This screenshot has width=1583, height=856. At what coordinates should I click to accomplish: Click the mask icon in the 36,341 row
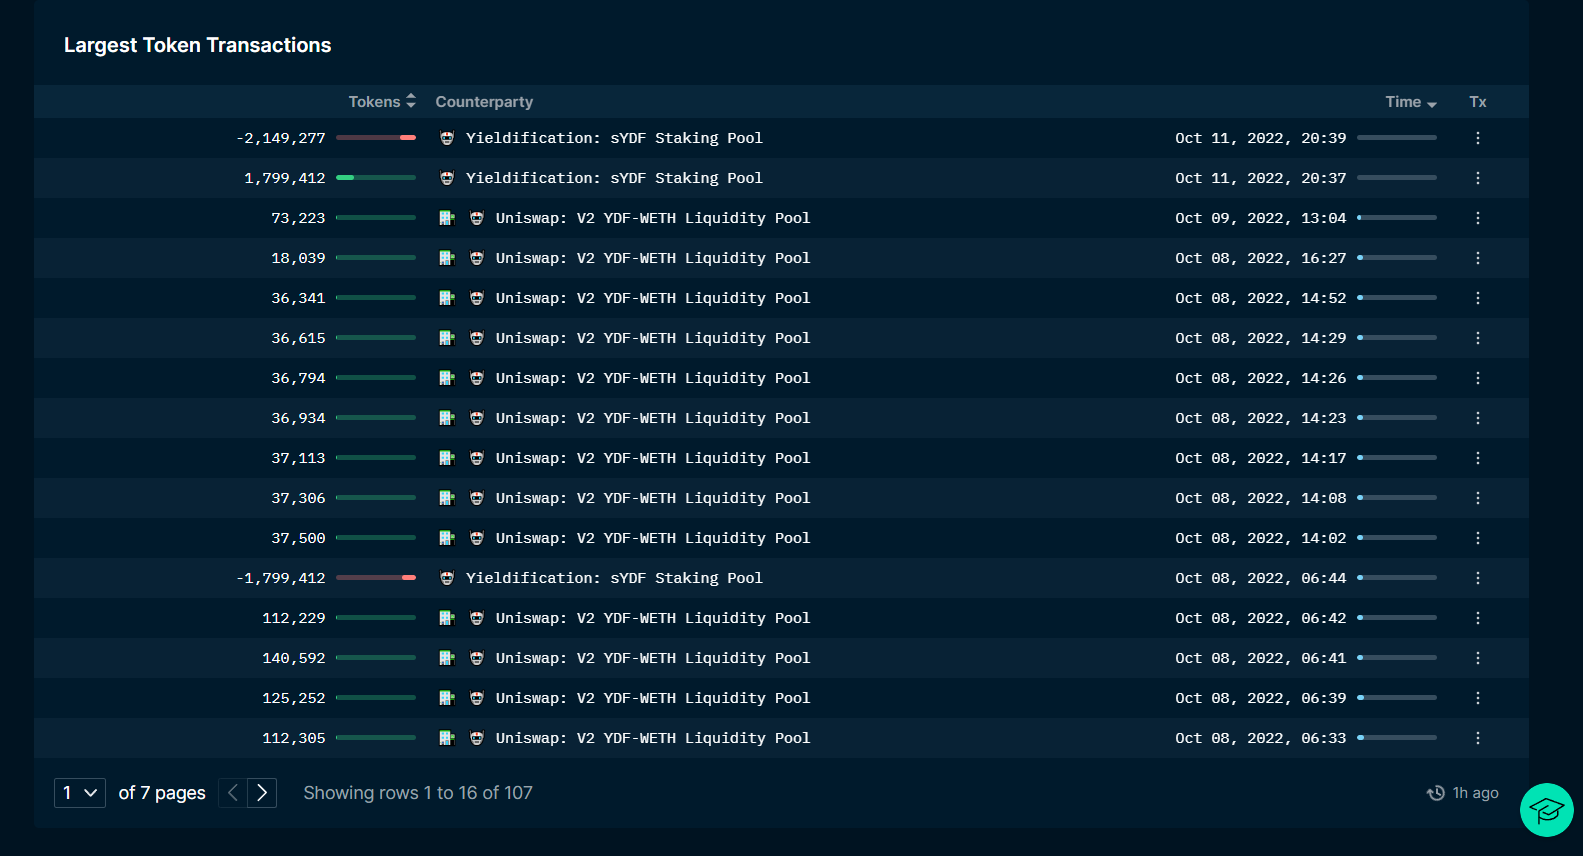coord(477,298)
